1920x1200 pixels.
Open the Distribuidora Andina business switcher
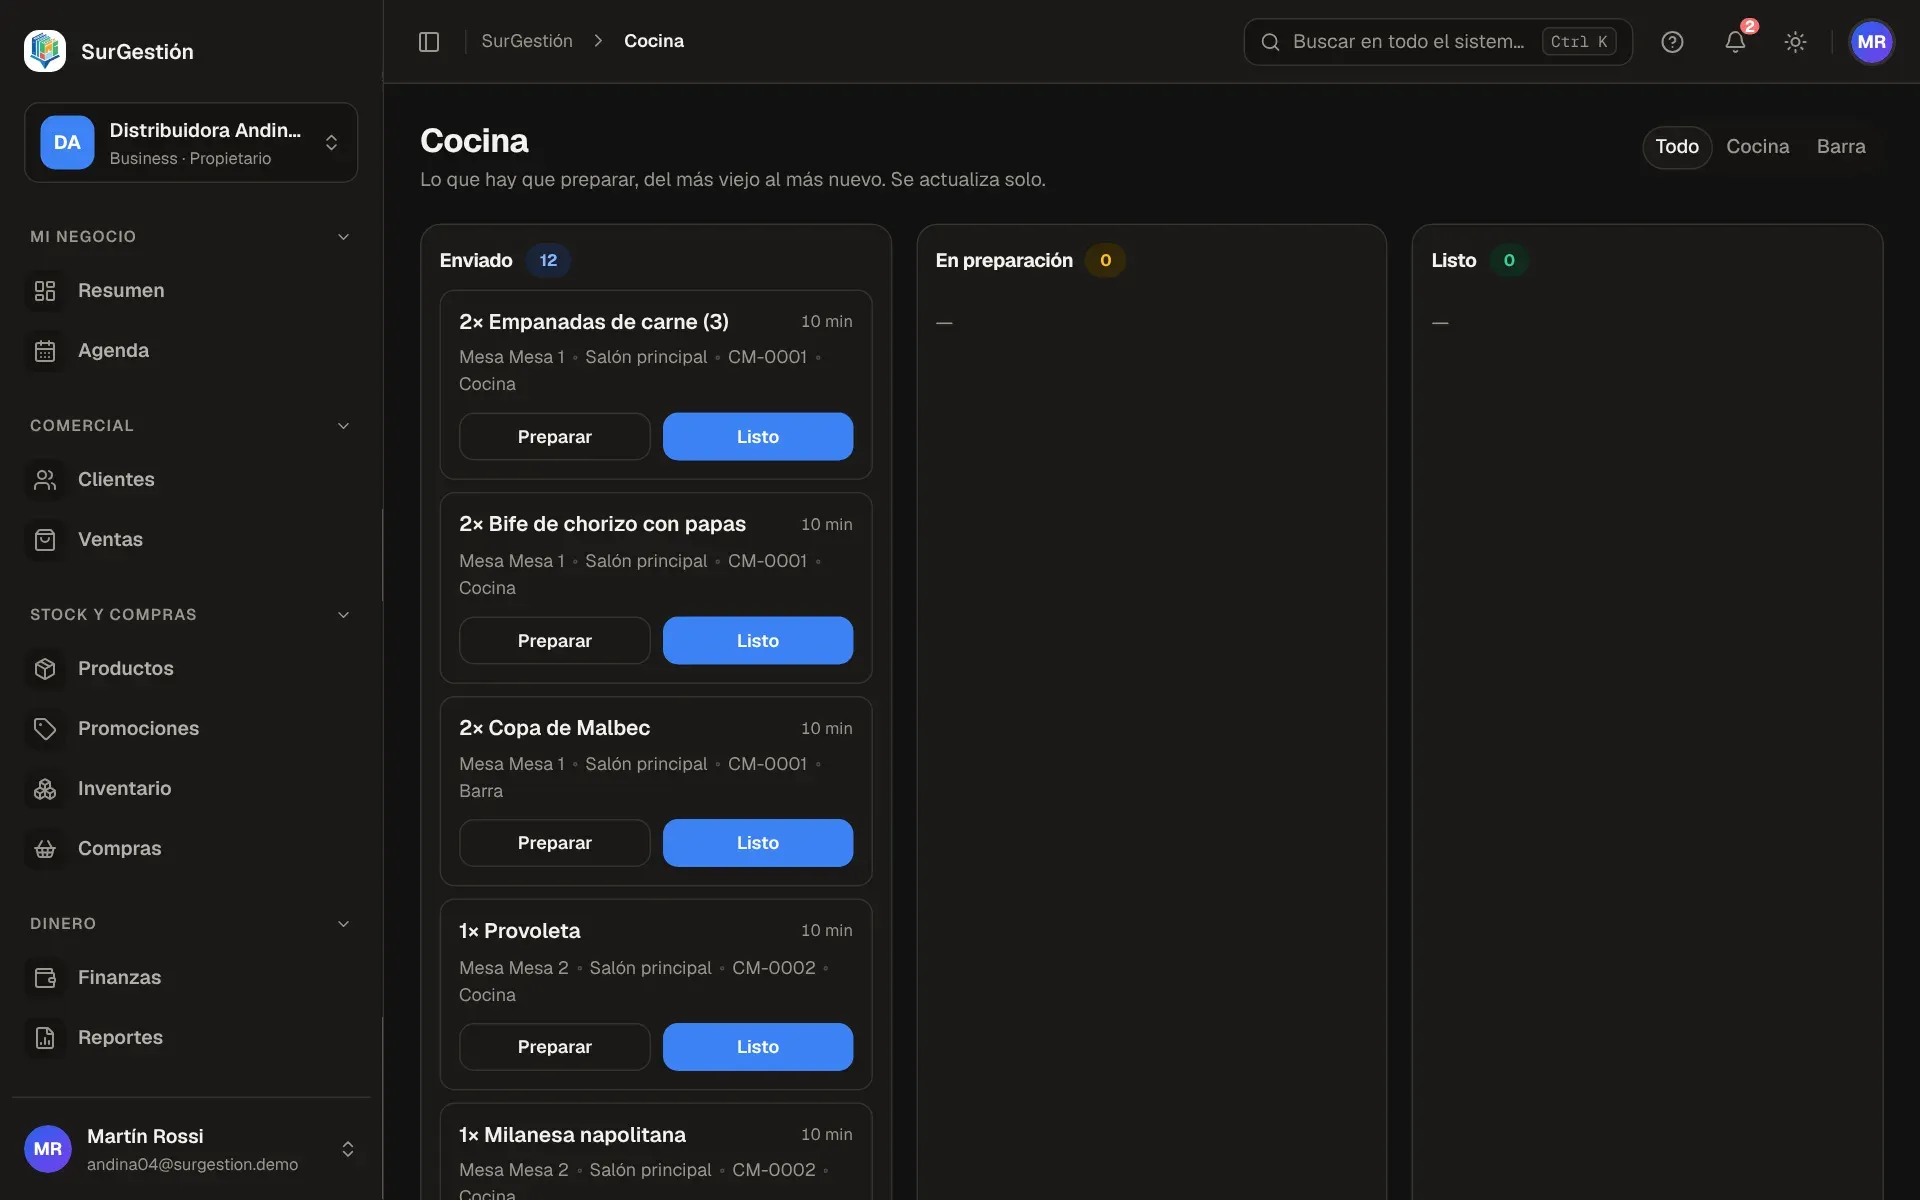(x=190, y=143)
